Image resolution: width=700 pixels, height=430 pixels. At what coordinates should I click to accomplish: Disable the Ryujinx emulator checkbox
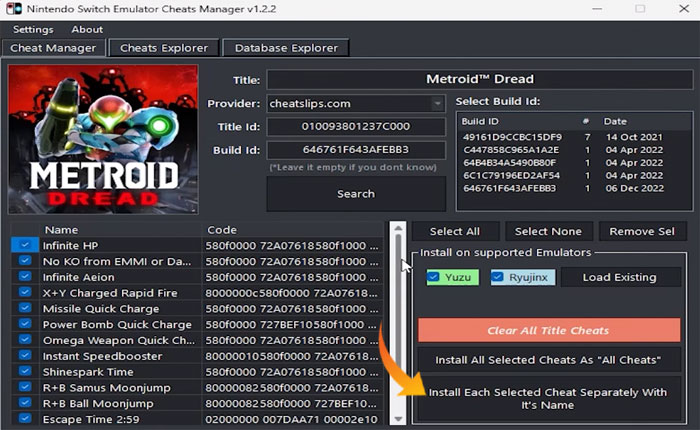point(497,277)
